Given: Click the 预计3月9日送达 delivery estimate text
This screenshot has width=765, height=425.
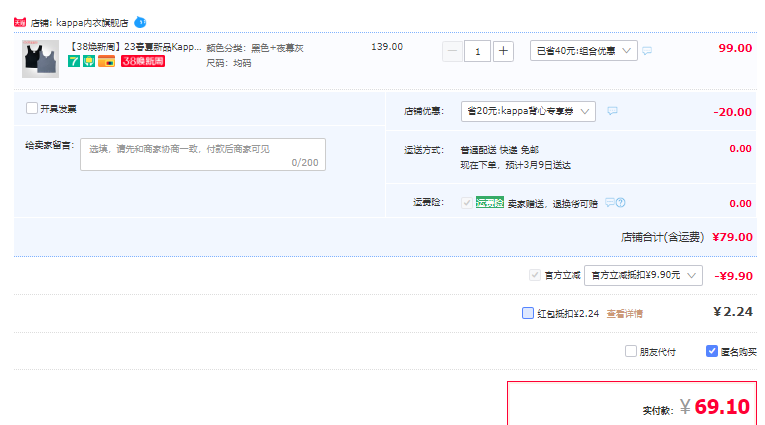Looking at the screenshot, I should [x=538, y=165].
